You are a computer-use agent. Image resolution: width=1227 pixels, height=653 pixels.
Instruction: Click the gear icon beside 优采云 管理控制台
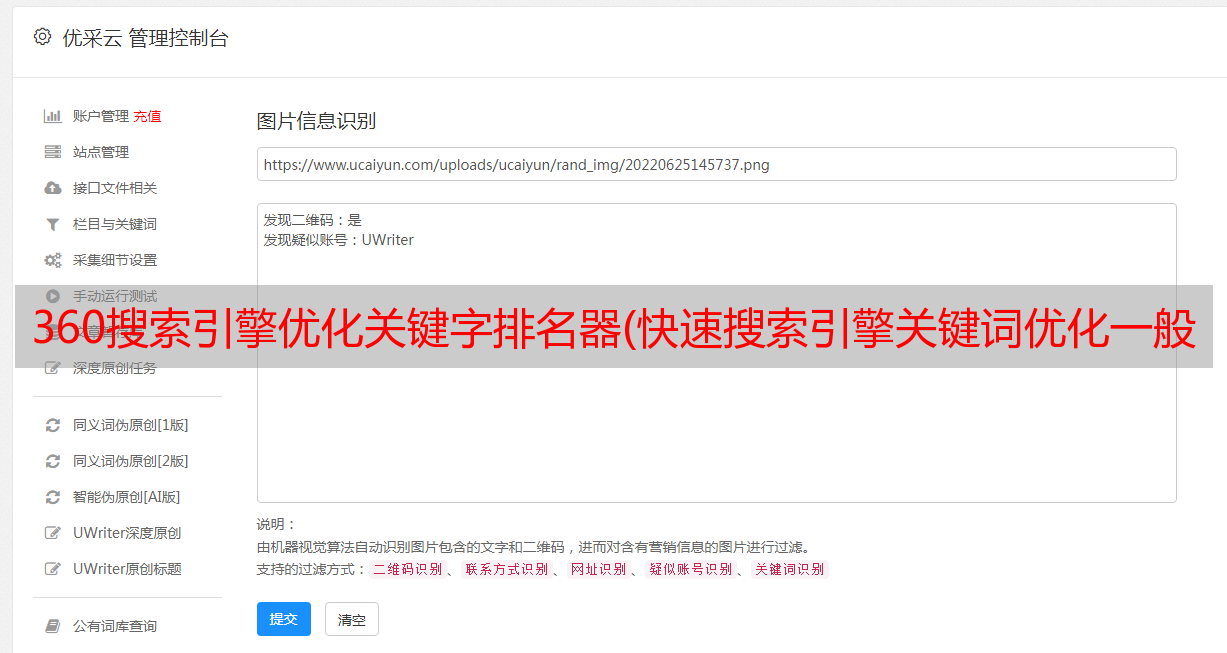[42, 37]
